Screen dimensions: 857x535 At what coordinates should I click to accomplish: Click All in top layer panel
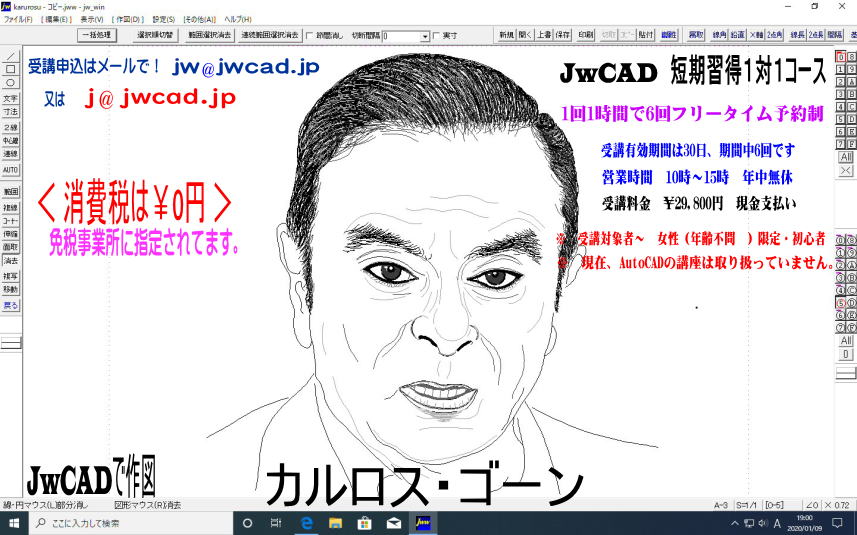pyautogui.click(x=846, y=157)
